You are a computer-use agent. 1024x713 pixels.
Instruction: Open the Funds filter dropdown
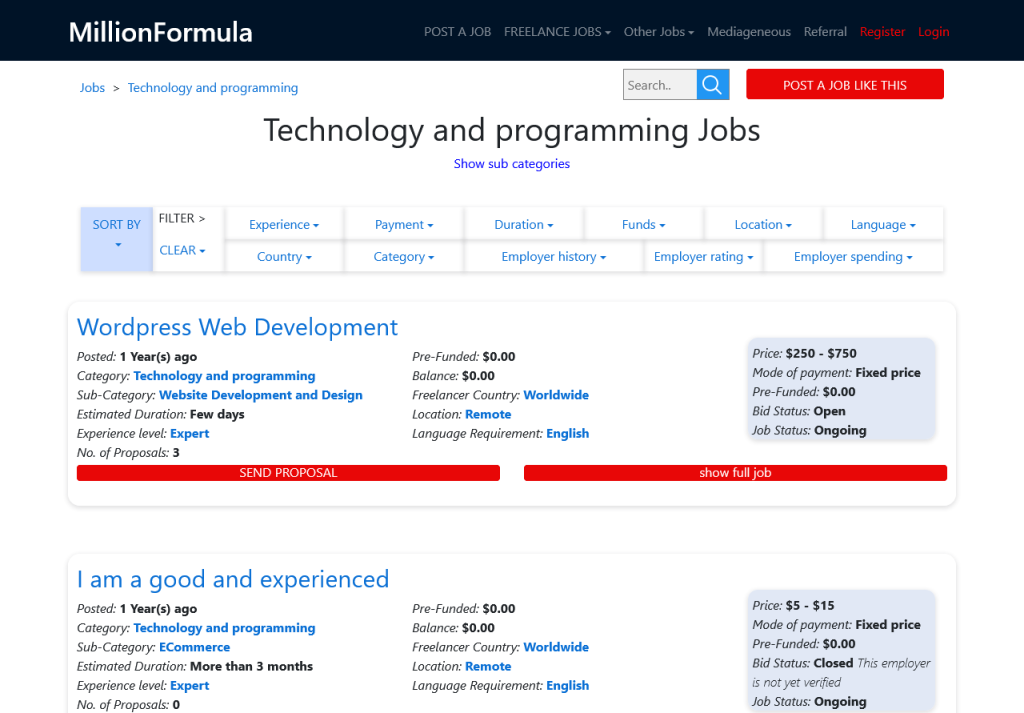[643, 223]
